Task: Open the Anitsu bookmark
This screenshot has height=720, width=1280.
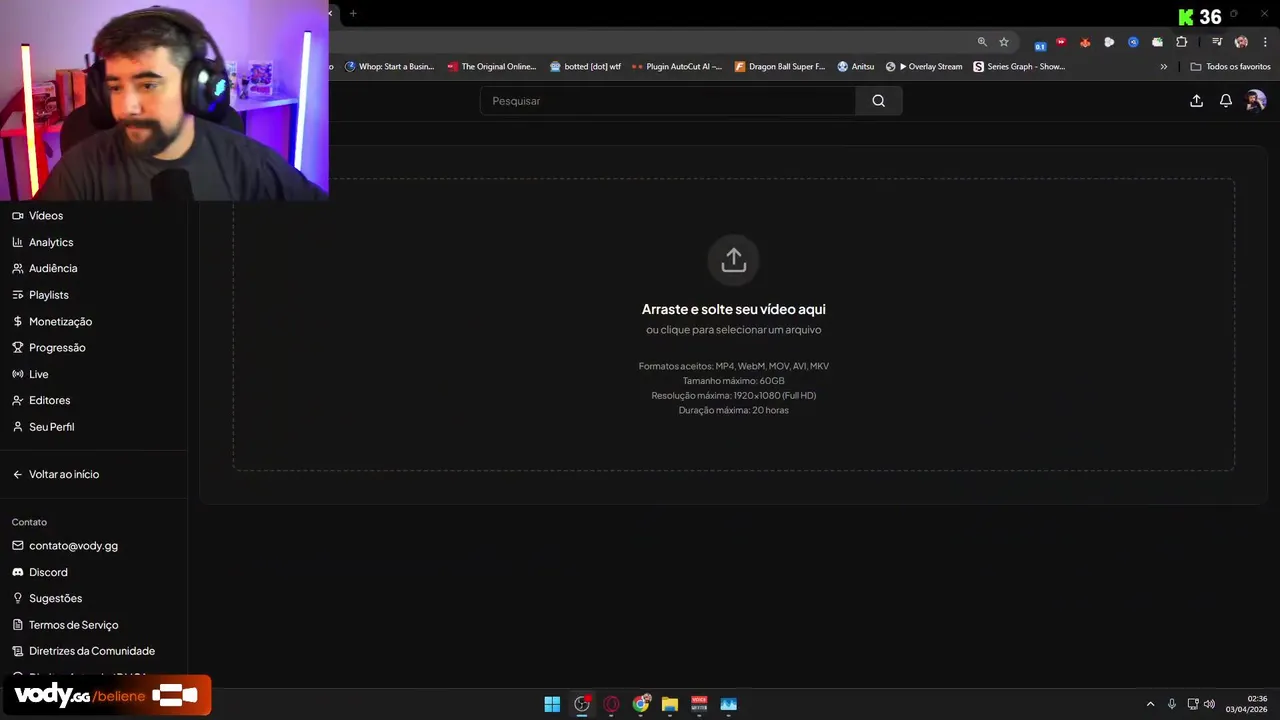Action: [x=856, y=67]
